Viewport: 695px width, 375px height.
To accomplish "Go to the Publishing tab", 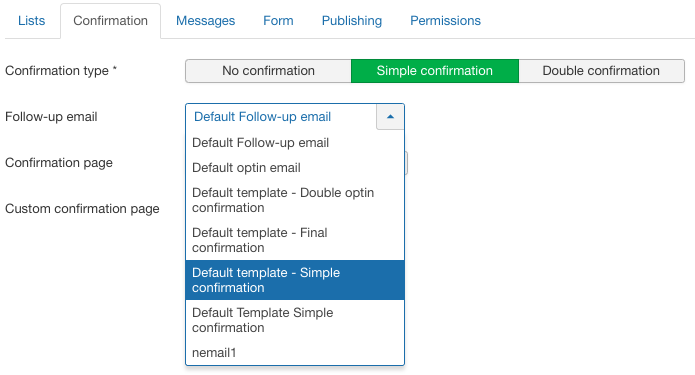I will (x=352, y=21).
